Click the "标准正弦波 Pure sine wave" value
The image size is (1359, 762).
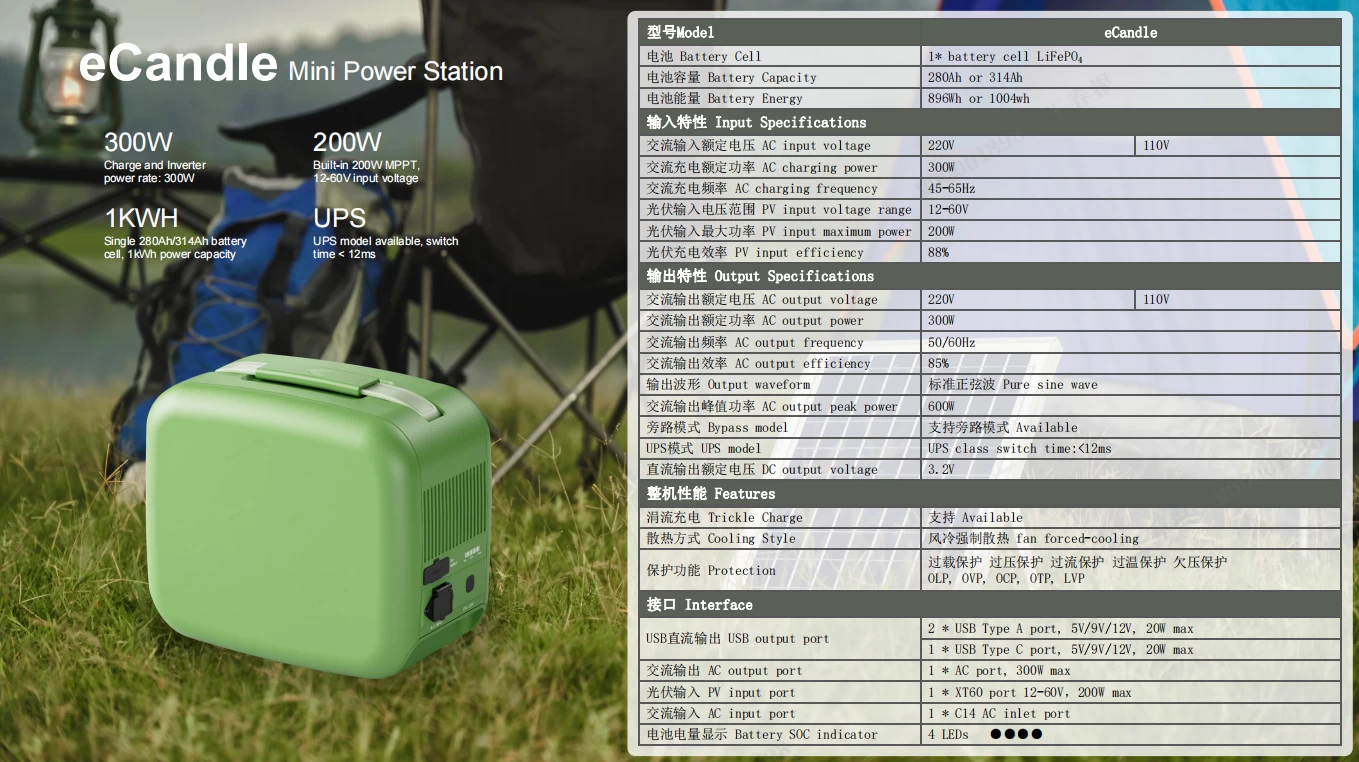pyautogui.click(x=1012, y=384)
